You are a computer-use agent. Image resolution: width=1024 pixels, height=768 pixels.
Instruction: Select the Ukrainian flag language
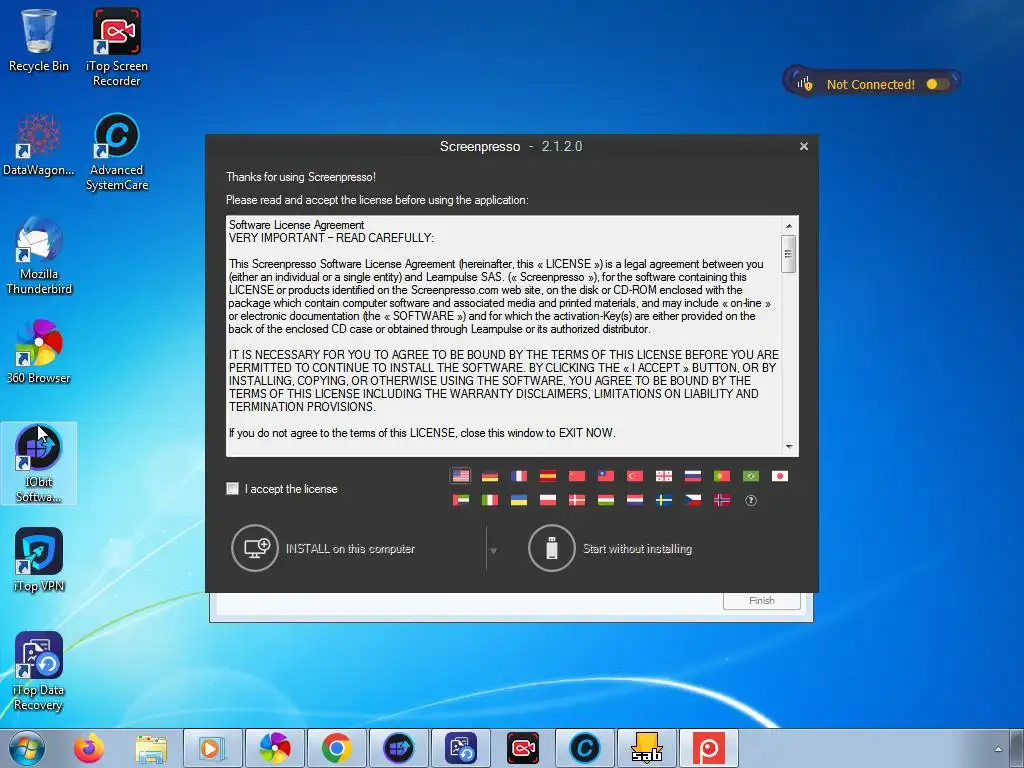[519, 500]
